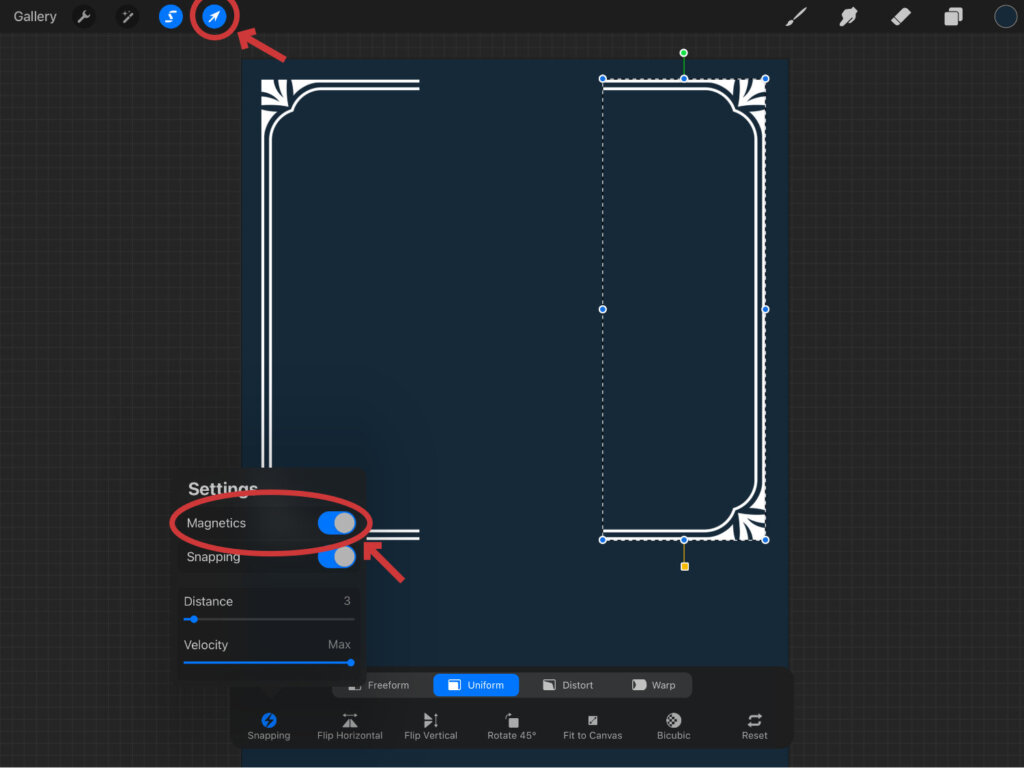Flip the selection horizontally
Screen dimensions: 1024x768
(350, 726)
